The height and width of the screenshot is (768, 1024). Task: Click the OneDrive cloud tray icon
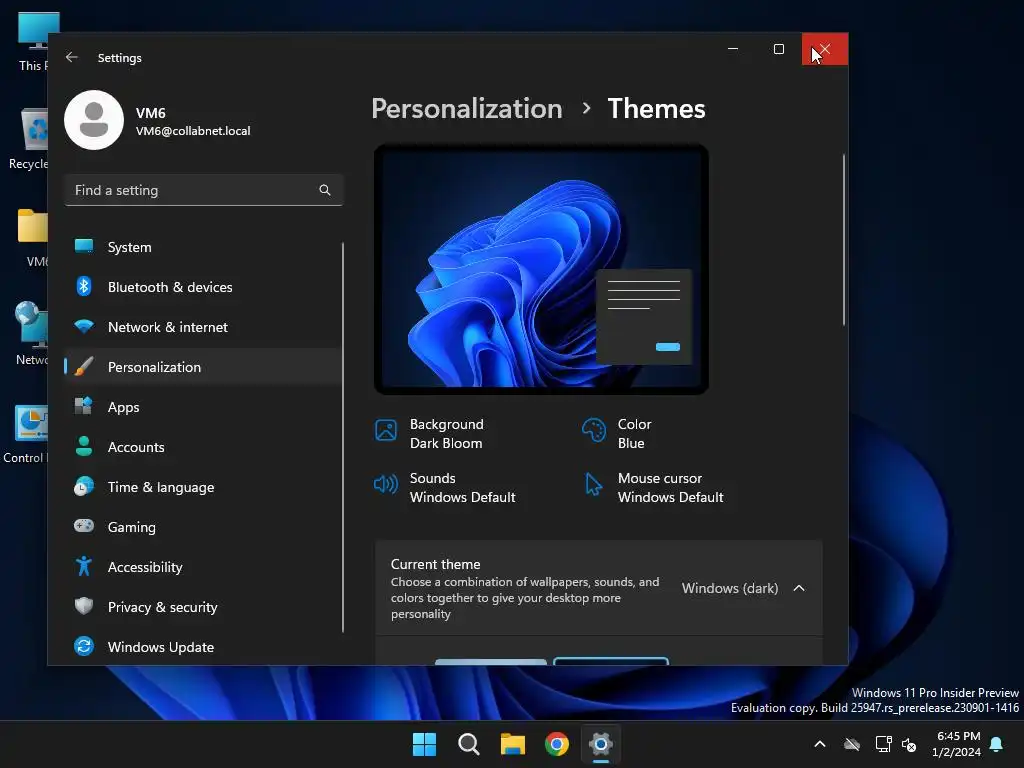tap(852, 744)
